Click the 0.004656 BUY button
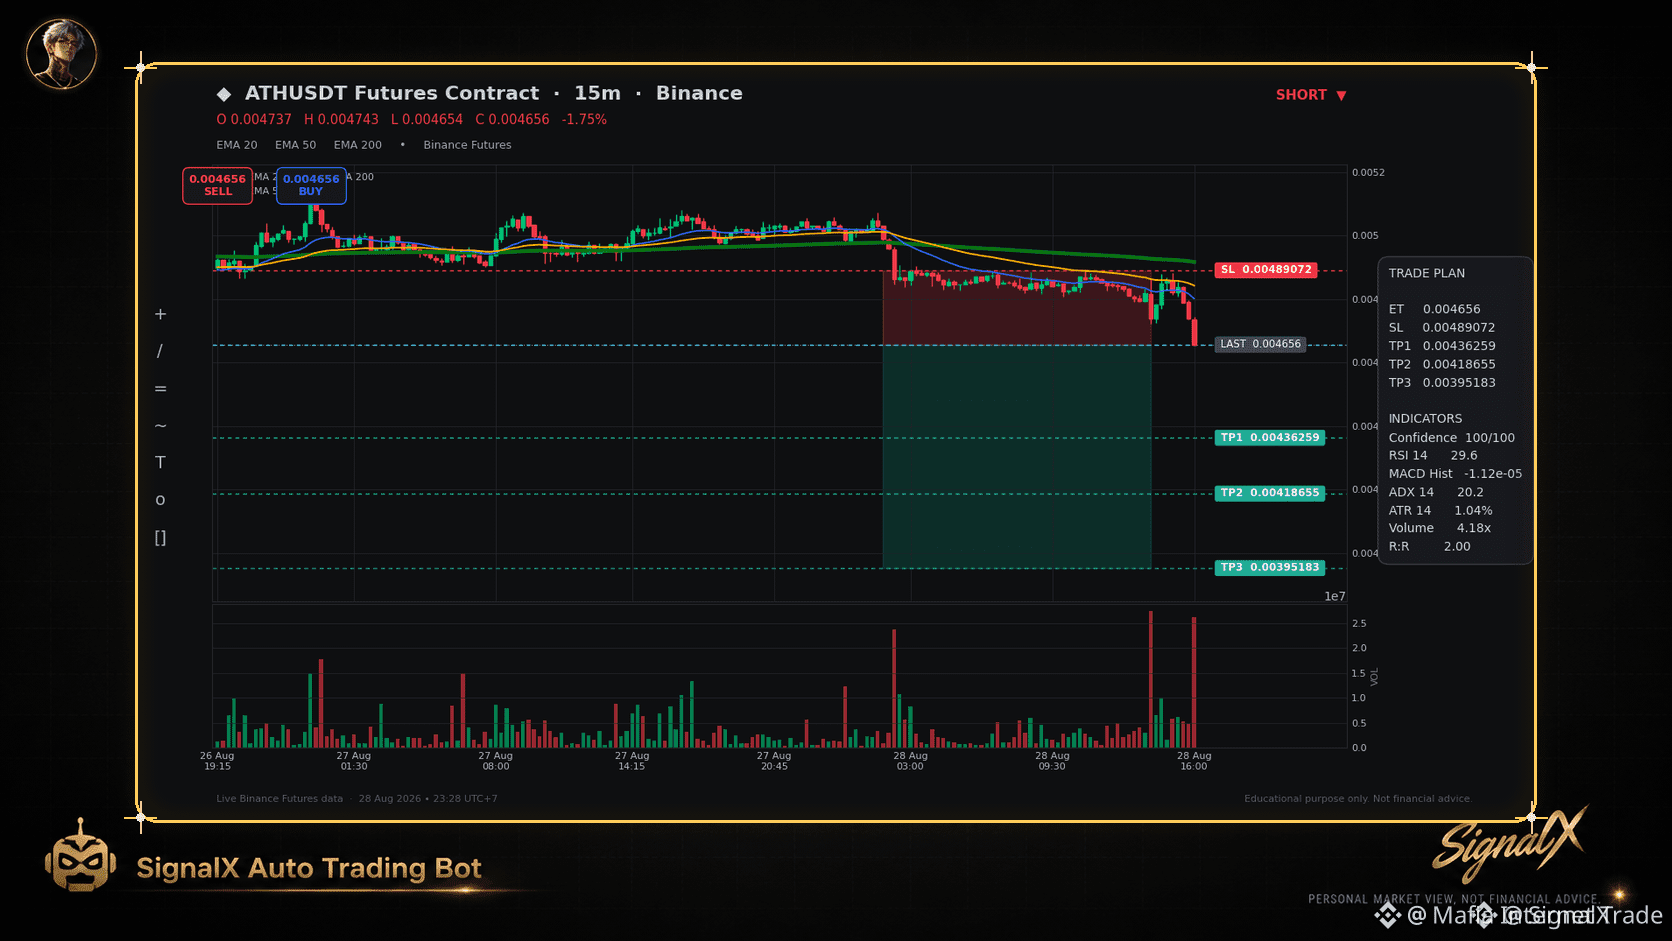The width and height of the screenshot is (1672, 941). 311,186
